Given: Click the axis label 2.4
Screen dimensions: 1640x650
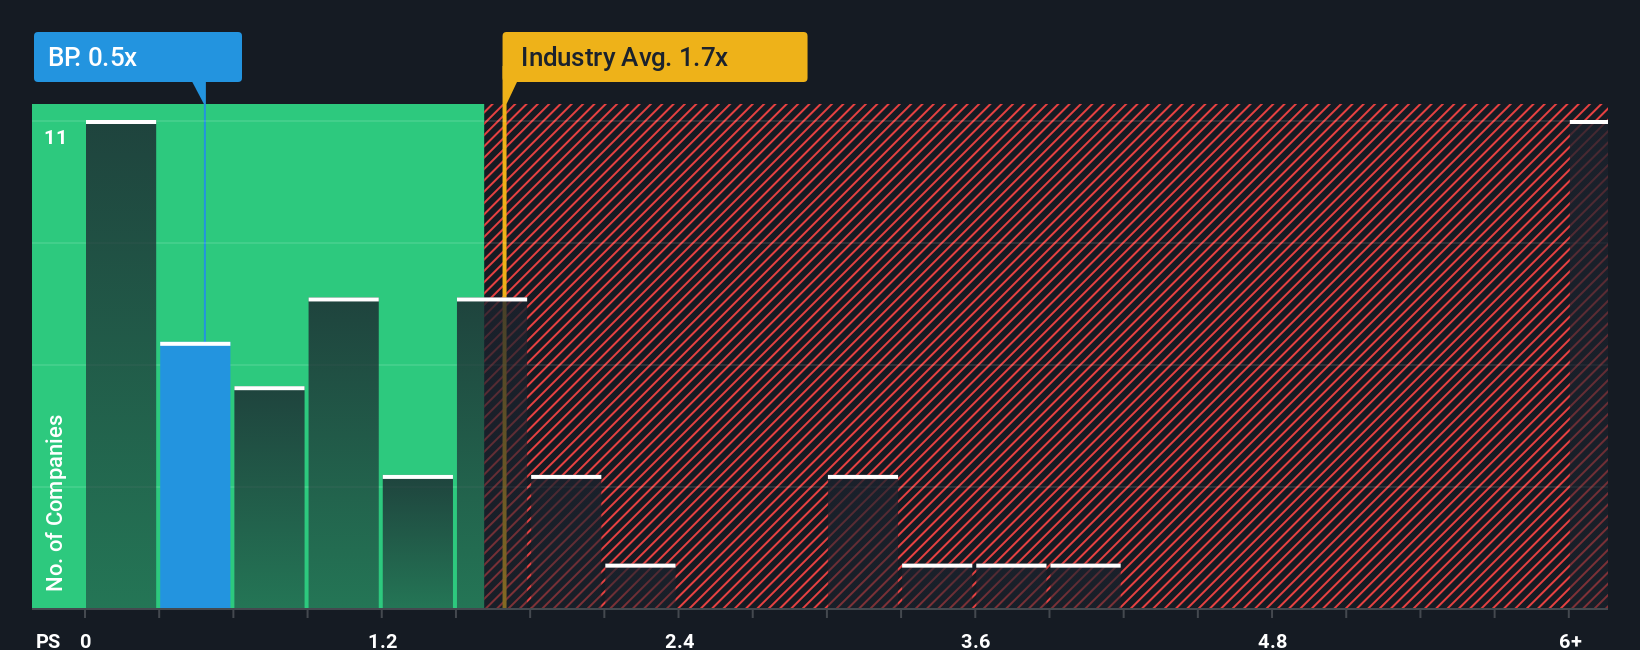Looking at the screenshot, I should [x=680, y=640].
